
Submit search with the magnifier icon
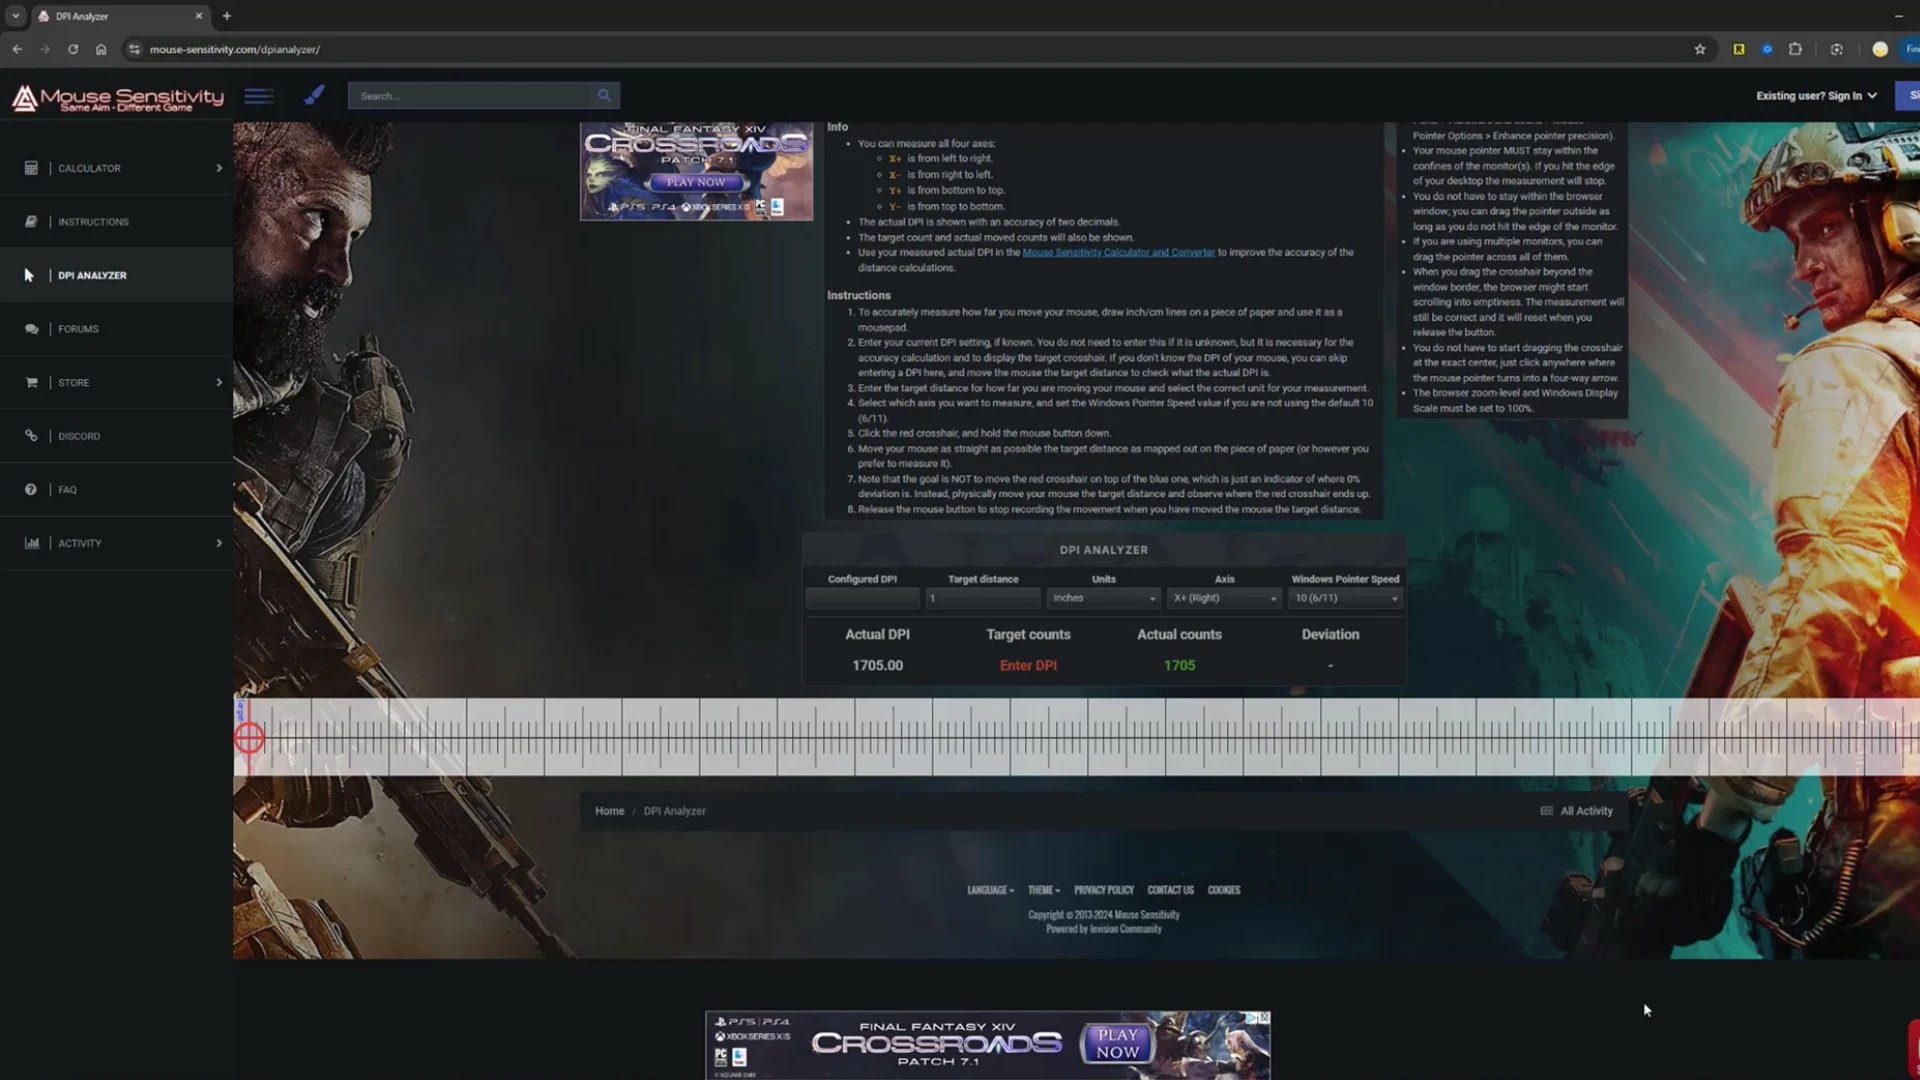[604, 96]
